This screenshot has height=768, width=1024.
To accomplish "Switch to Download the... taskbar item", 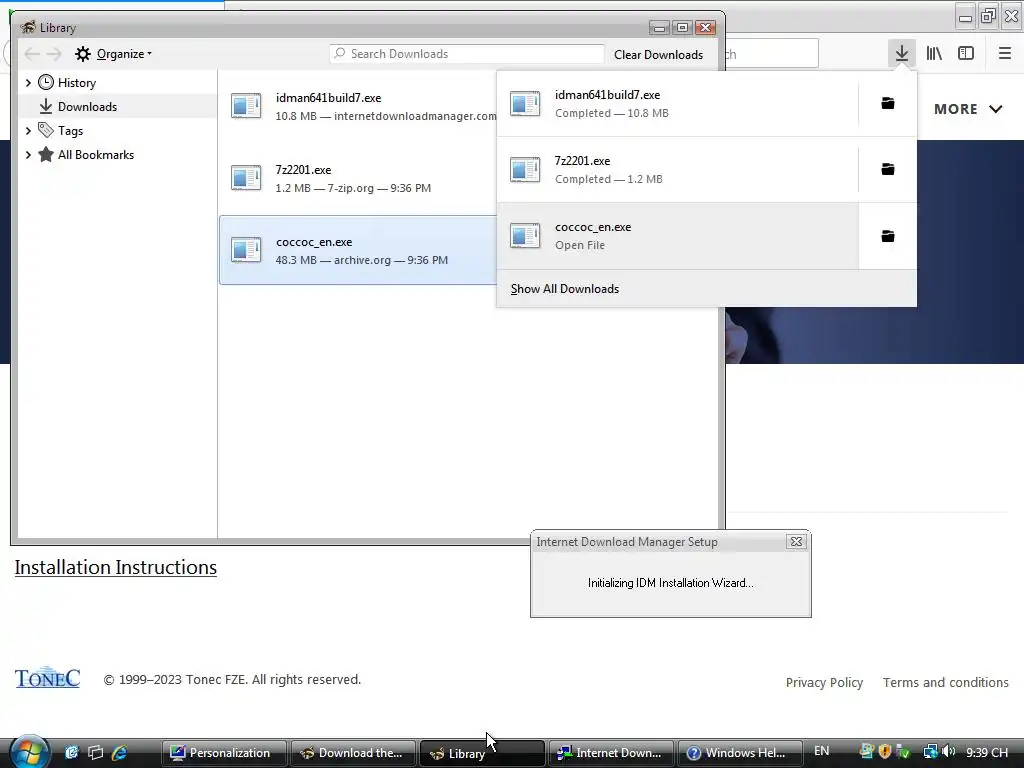I will click(353, 753).
